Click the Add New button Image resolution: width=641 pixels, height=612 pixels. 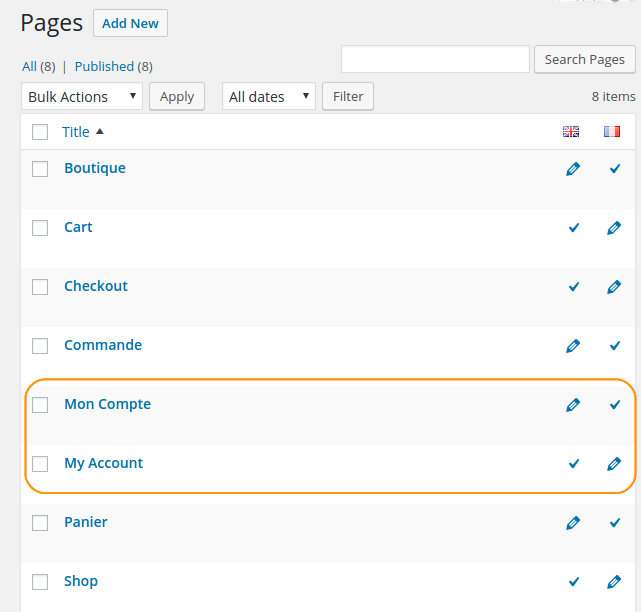[130, 23]
